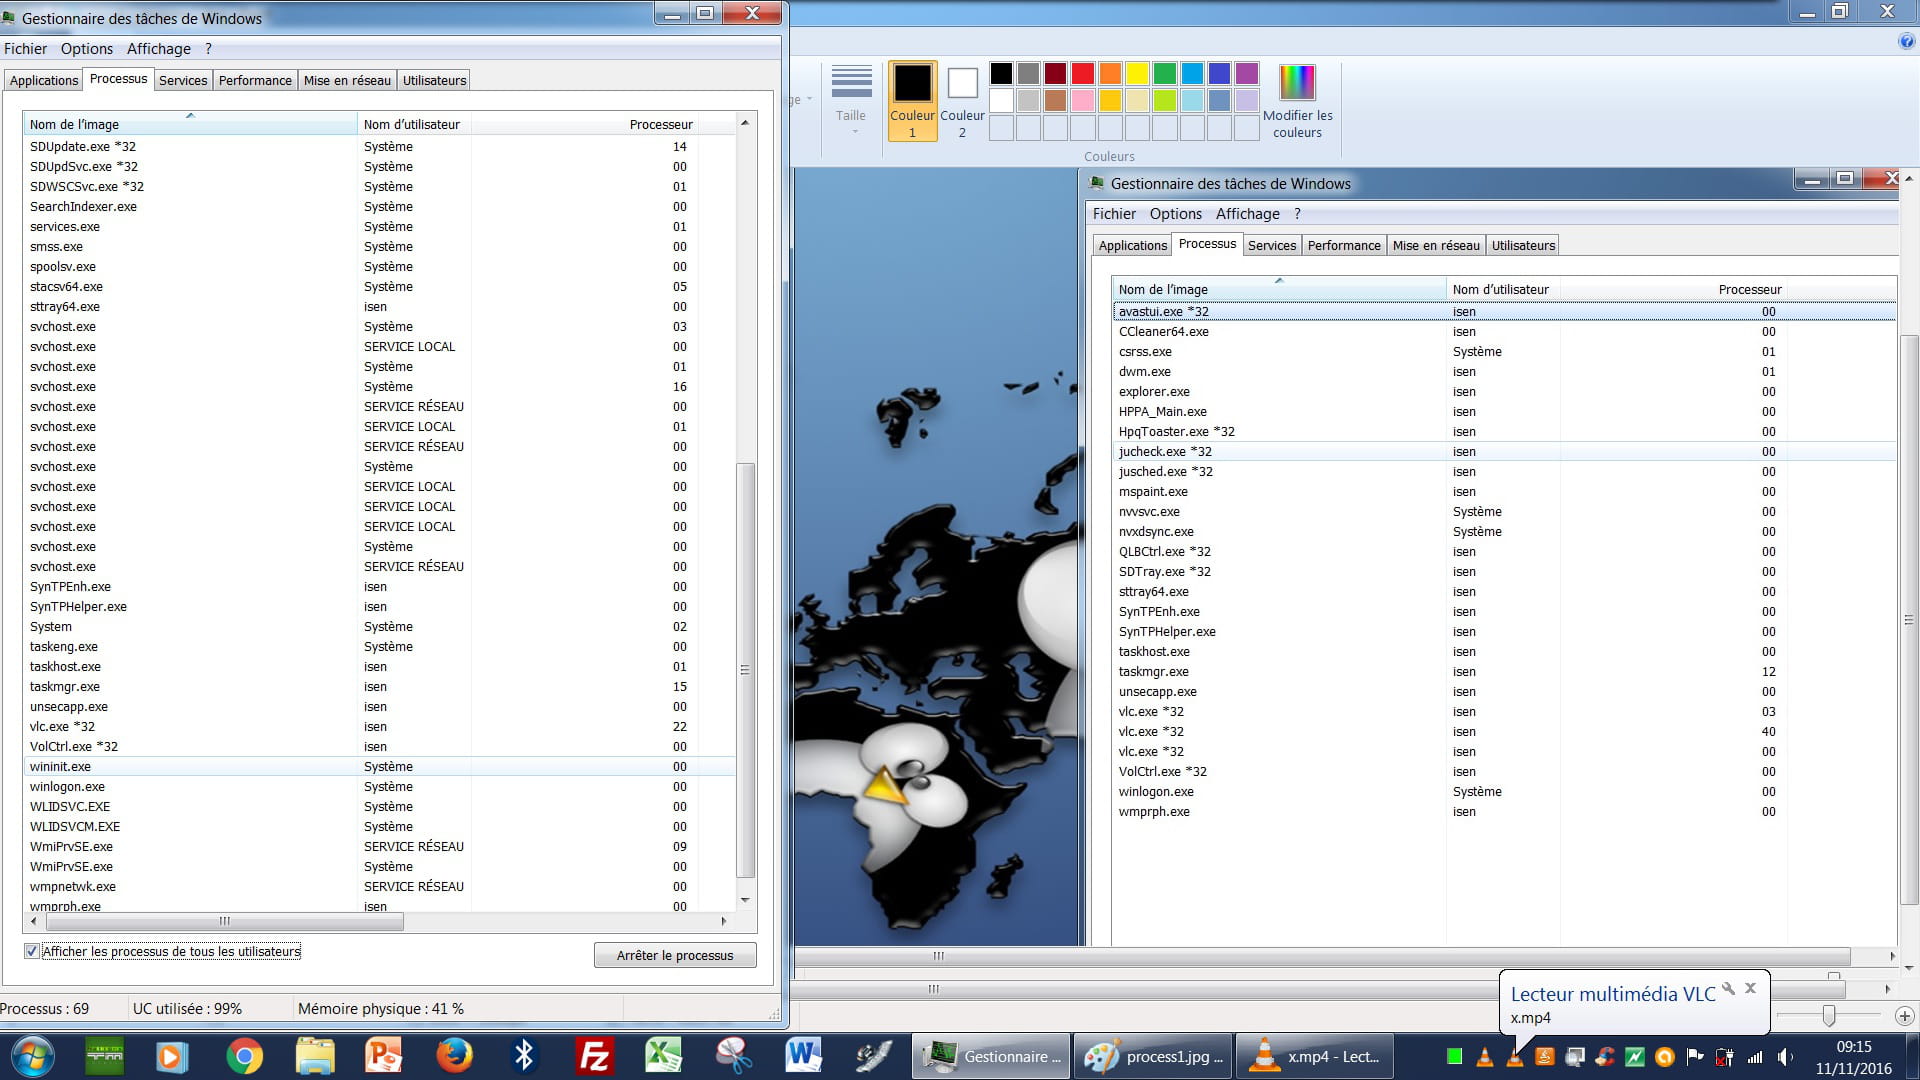Select the SearchIndexer.exe process row
1920x1080 pixels.
[x=380, y=206]
